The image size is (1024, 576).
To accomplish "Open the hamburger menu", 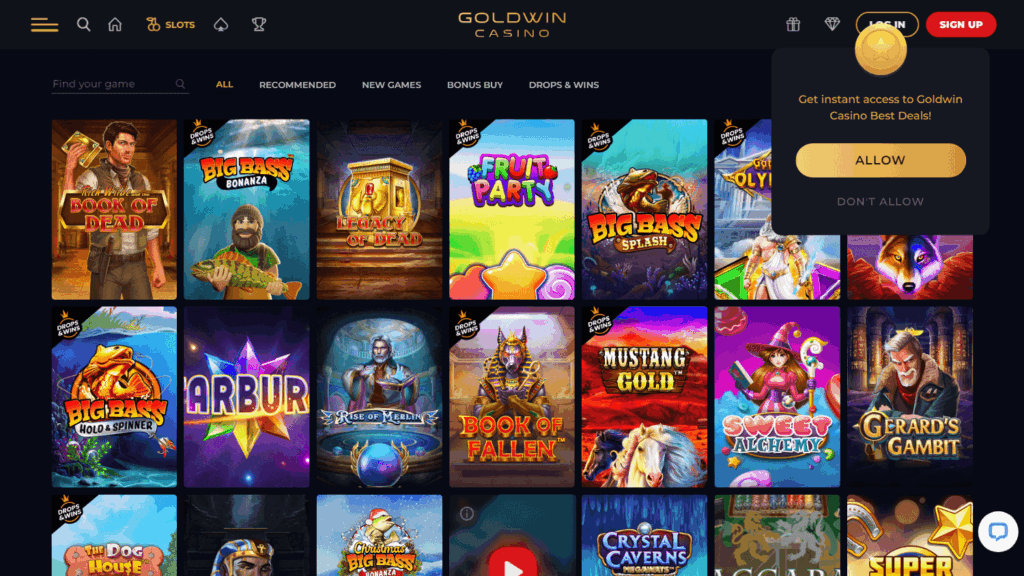I will click(44, 25).
